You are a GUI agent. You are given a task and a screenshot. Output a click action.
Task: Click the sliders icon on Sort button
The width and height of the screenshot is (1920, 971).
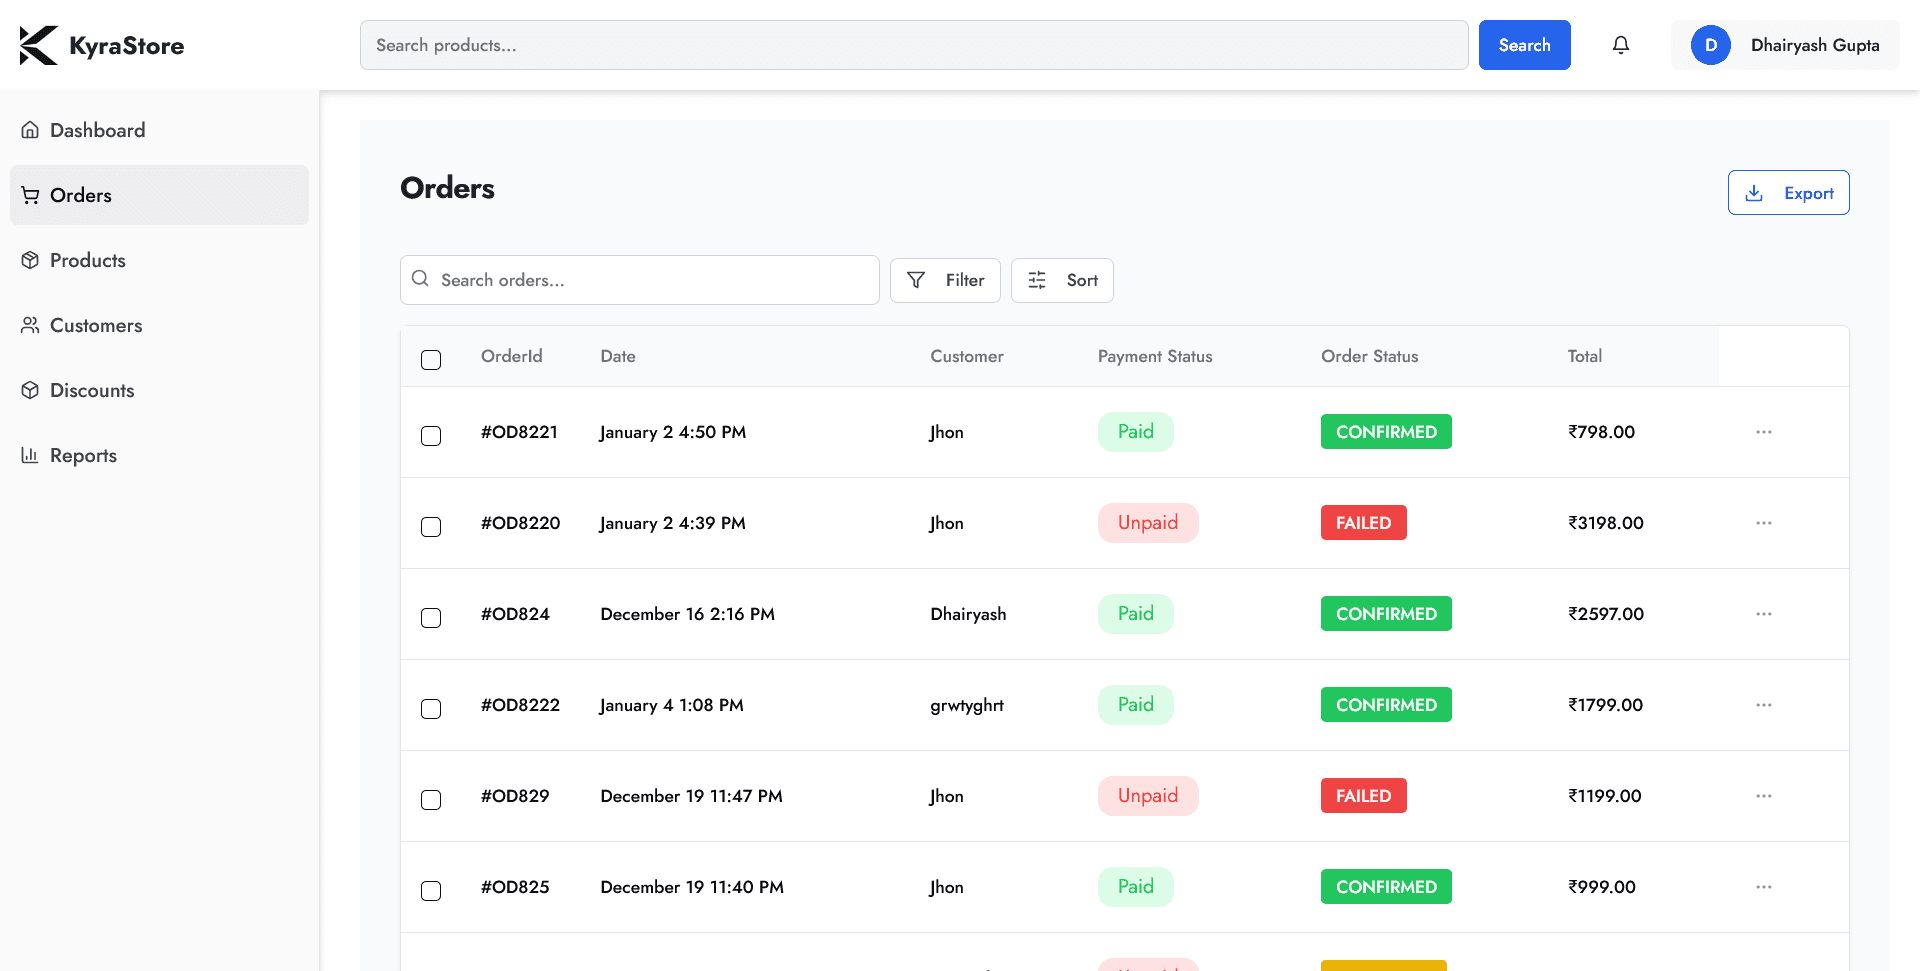tap(1037, 280)
